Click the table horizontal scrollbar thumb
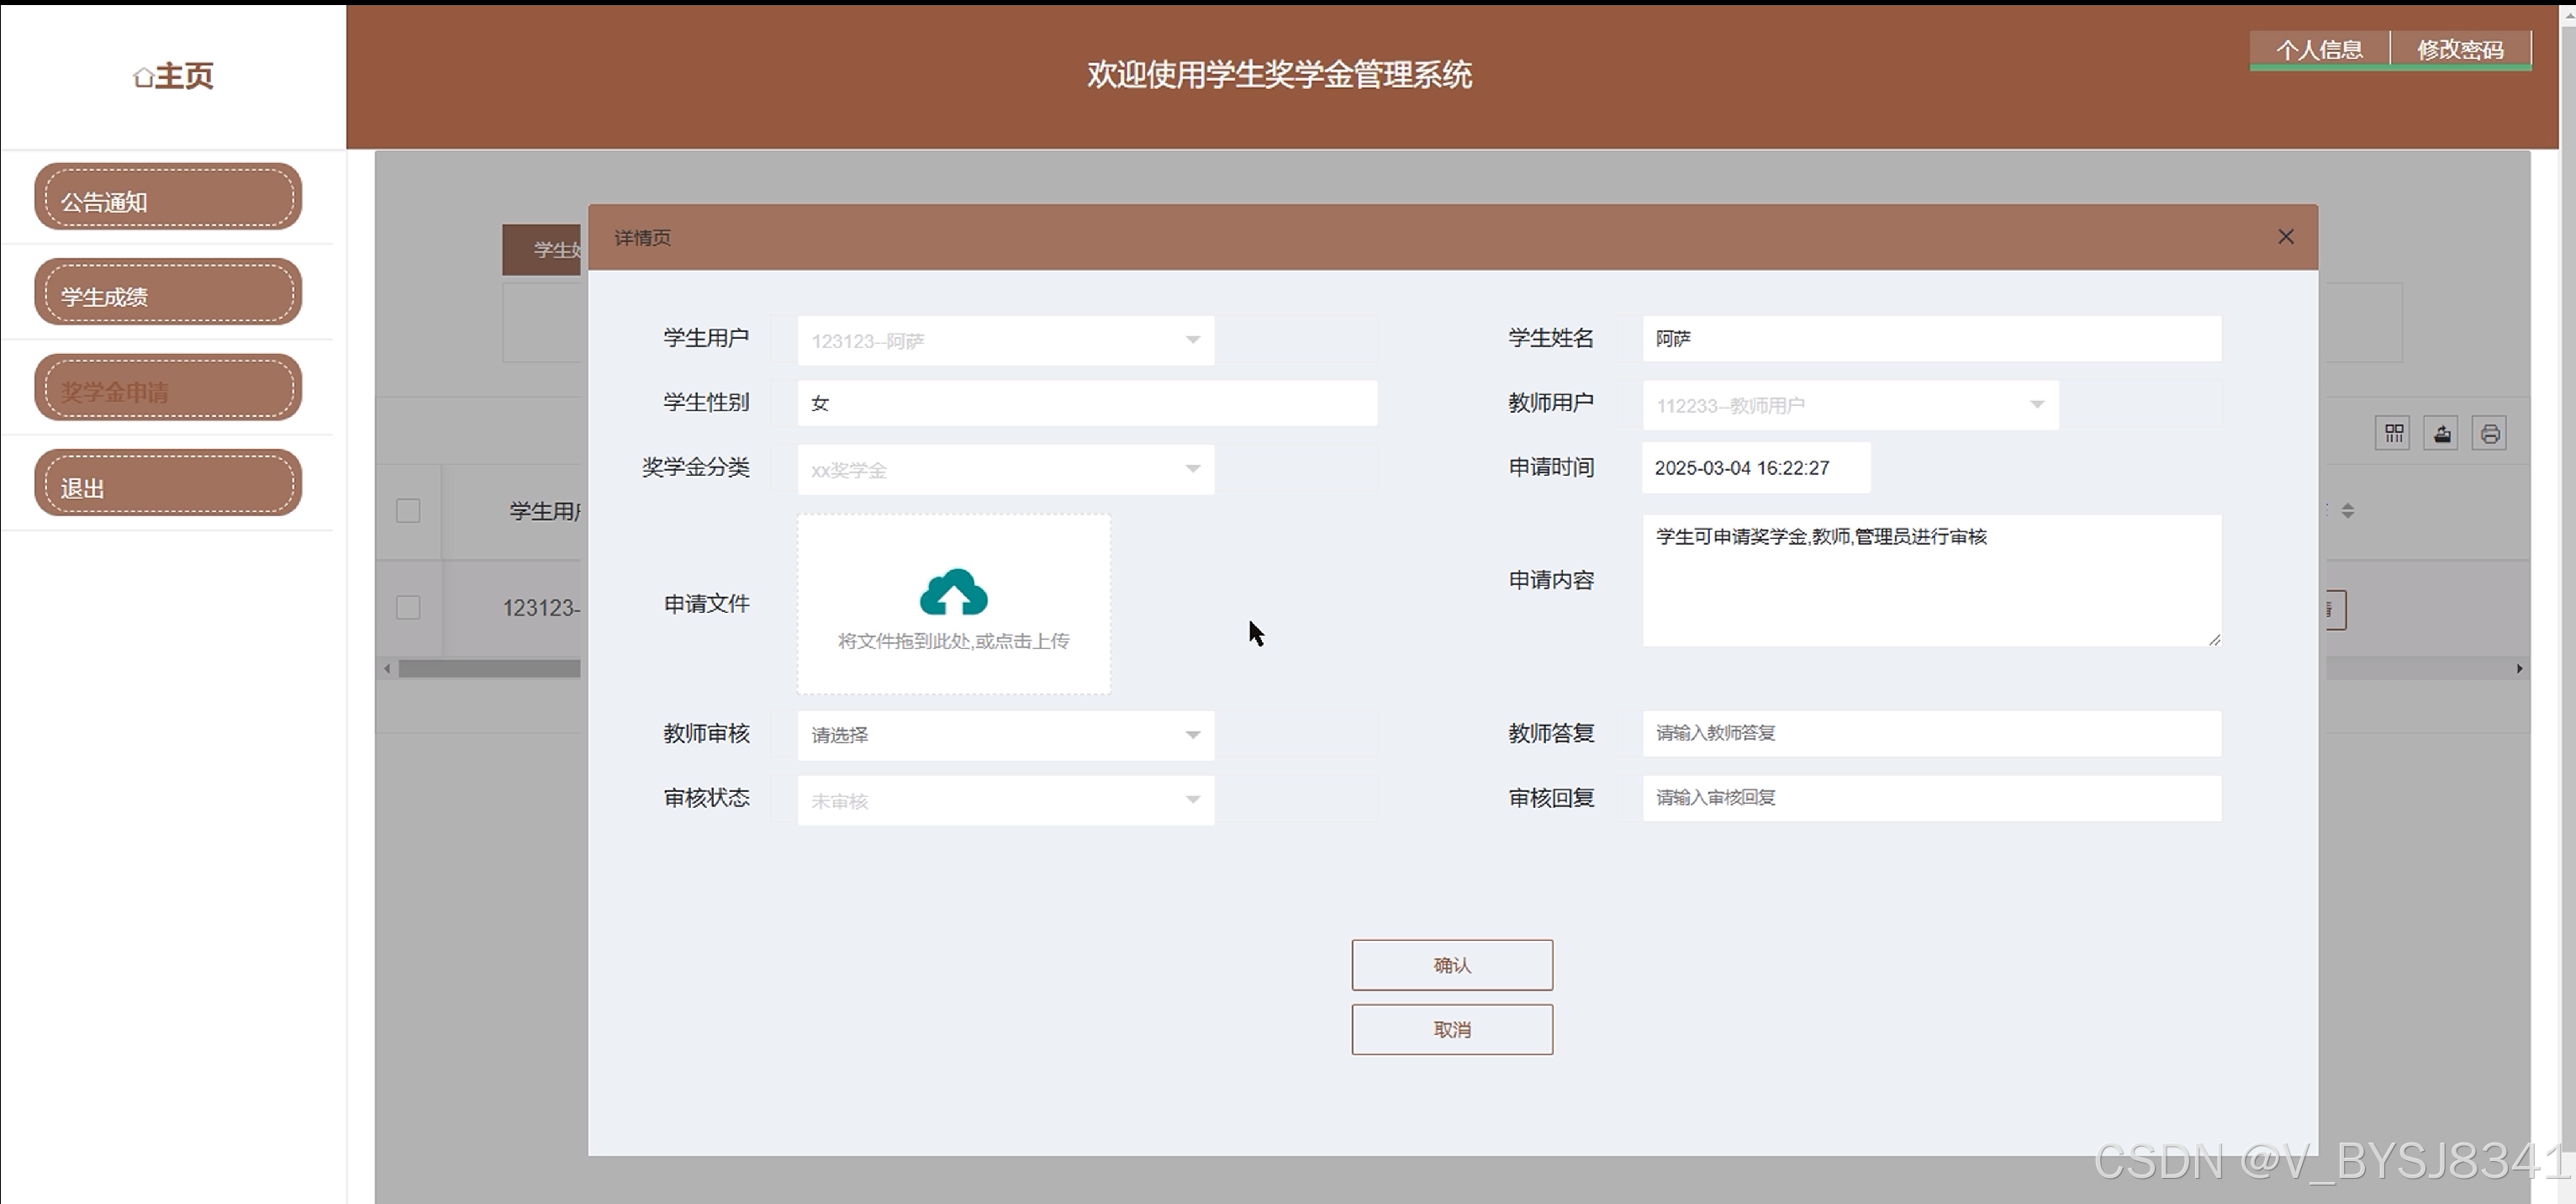This screenshot has width=2576, height=1204. [x=489, y=669]
